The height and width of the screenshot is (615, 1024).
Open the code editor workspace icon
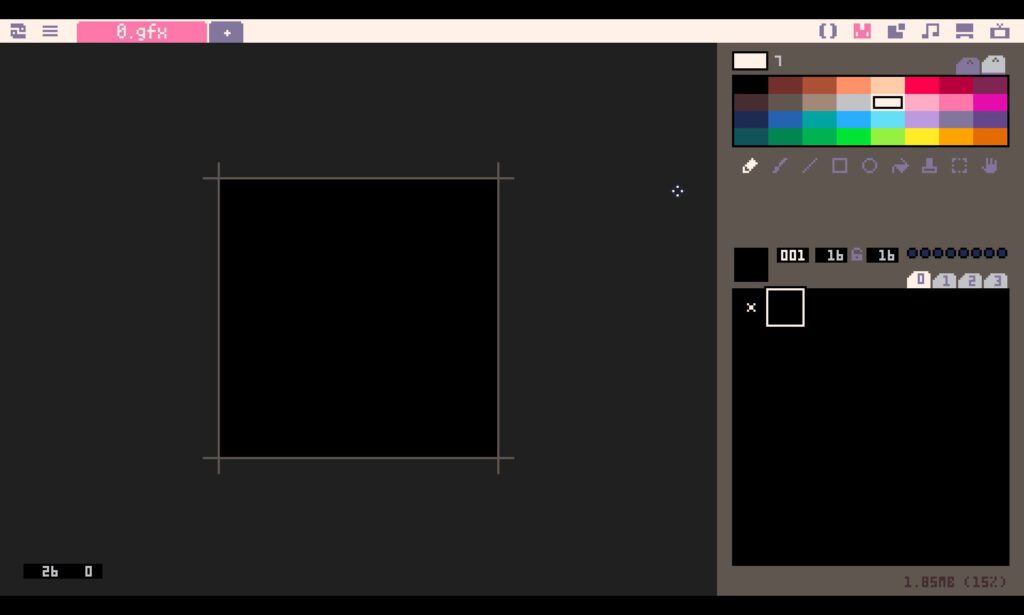point(828,31)
